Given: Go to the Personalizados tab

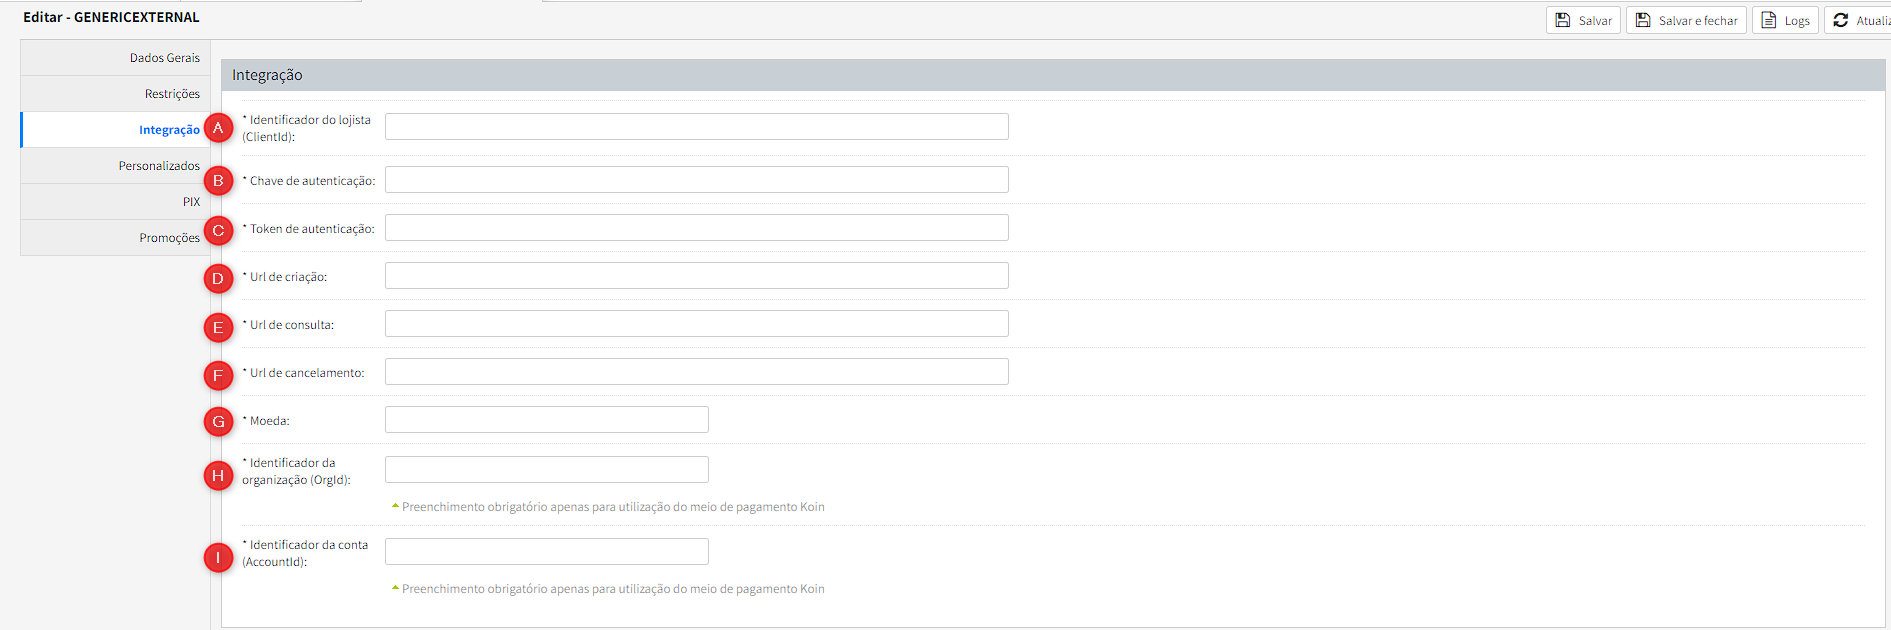Looking at the screenshot, I should [159, 166].
